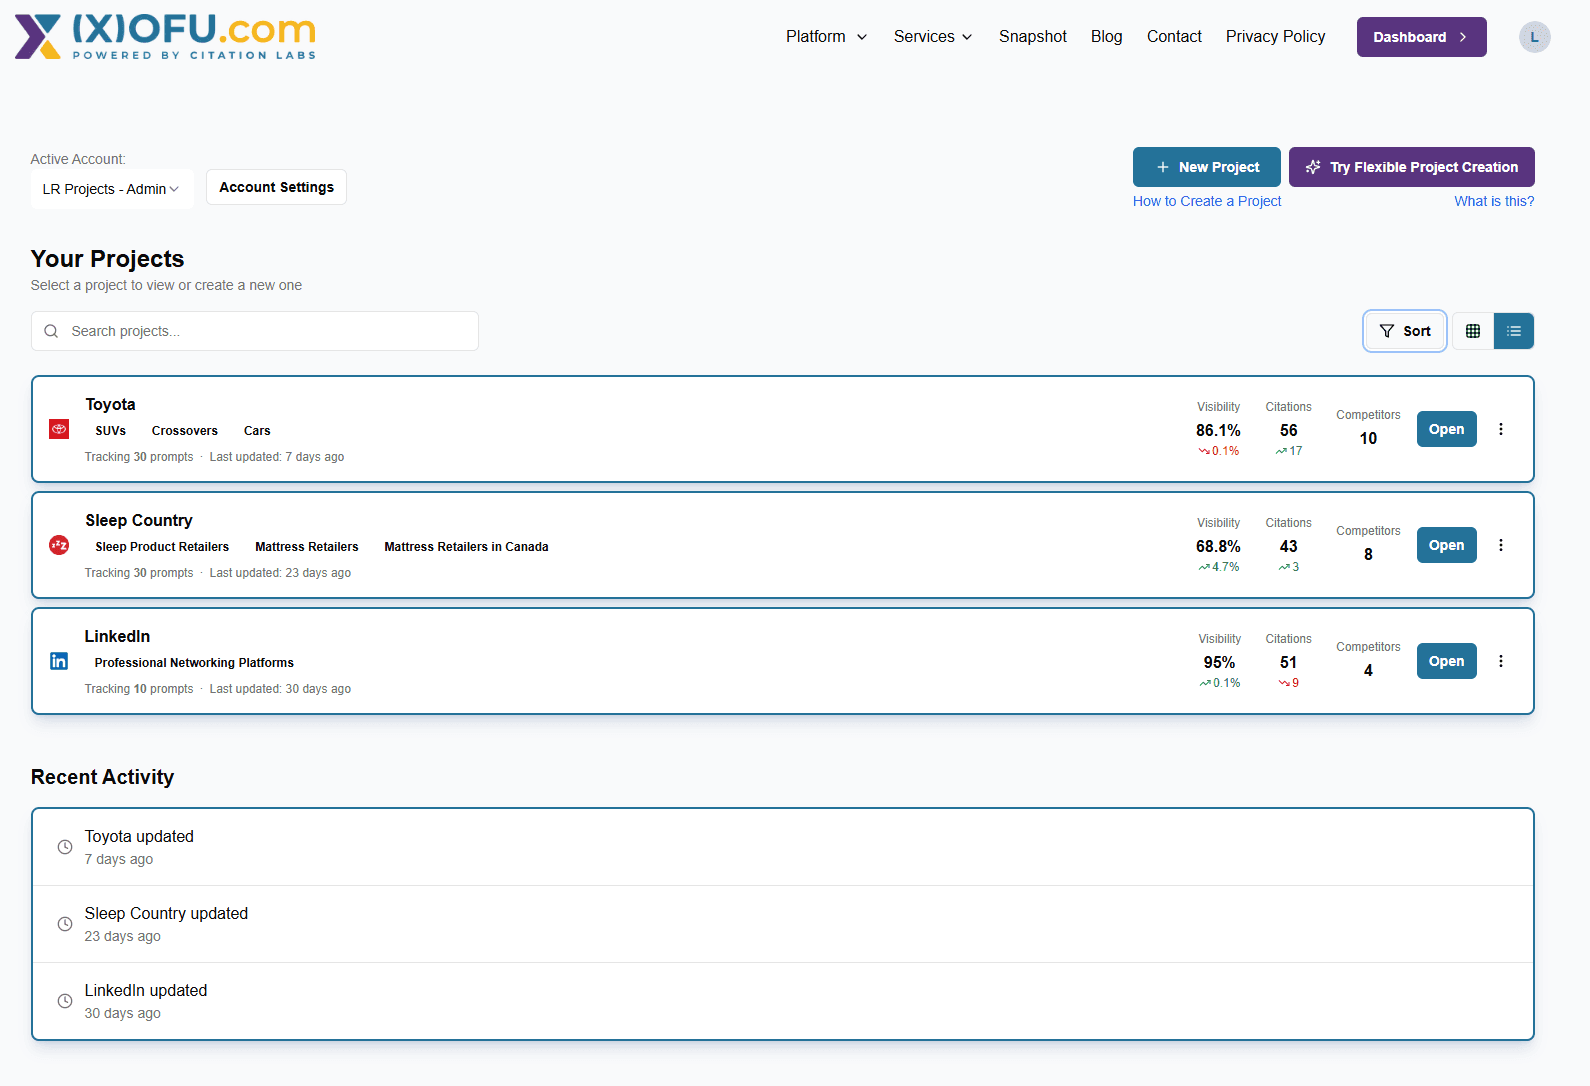The image size is (1590, 1086).
Task: Click the search magnifier icon
Action: click(51, 331)
